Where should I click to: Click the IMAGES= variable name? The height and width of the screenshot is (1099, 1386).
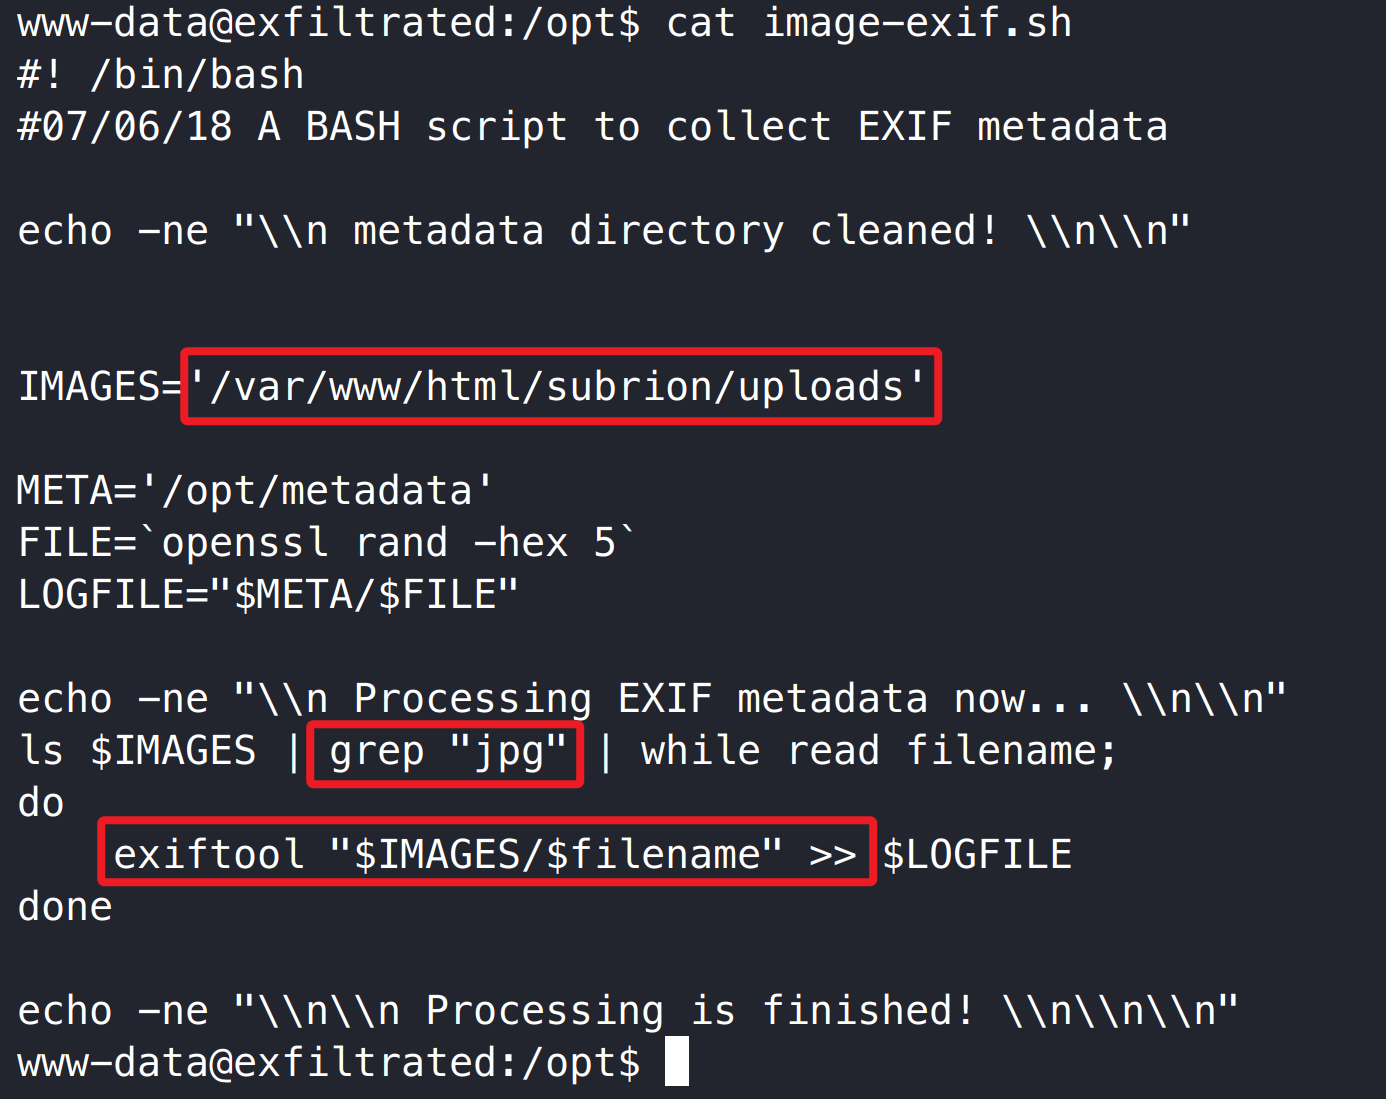[97, 387]
